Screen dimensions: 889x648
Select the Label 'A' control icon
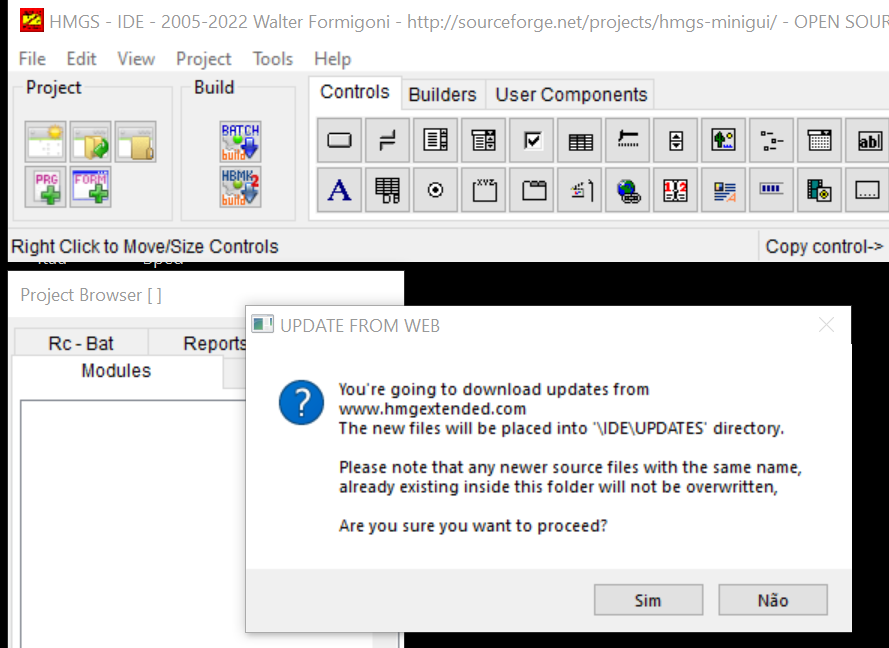point(339,190)
